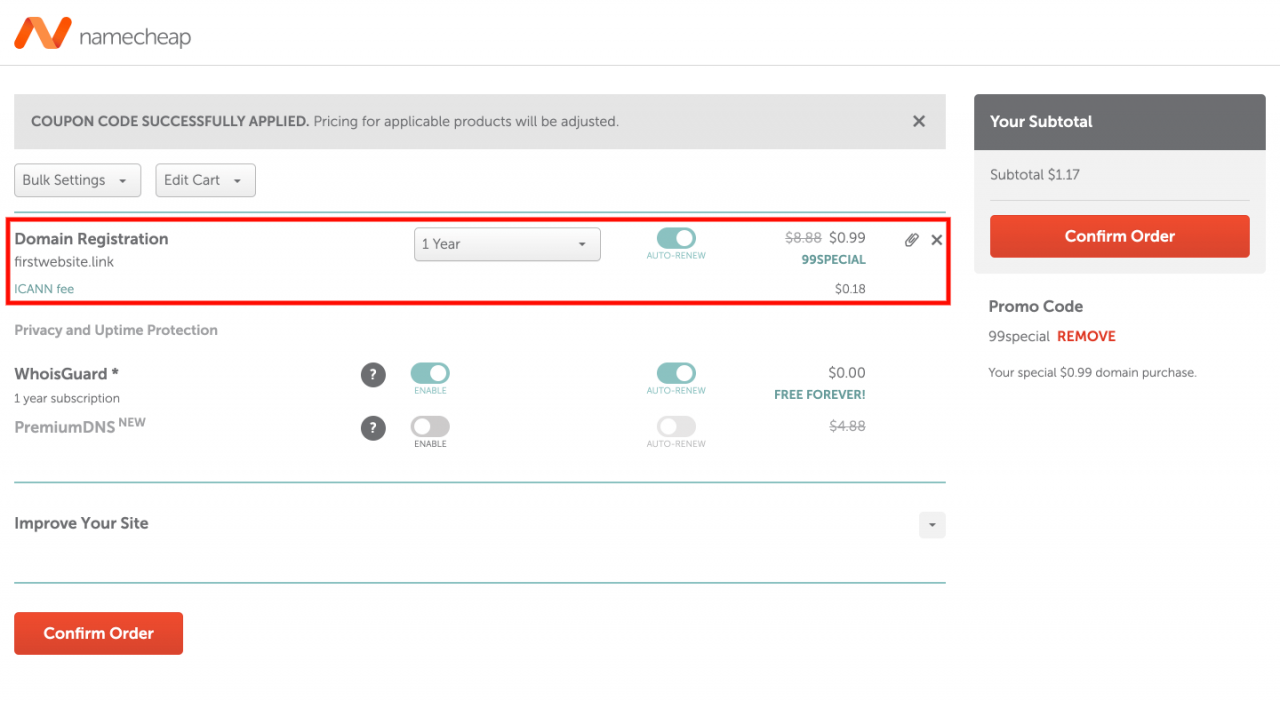Click the Namecheap logo

click(102, 35)
